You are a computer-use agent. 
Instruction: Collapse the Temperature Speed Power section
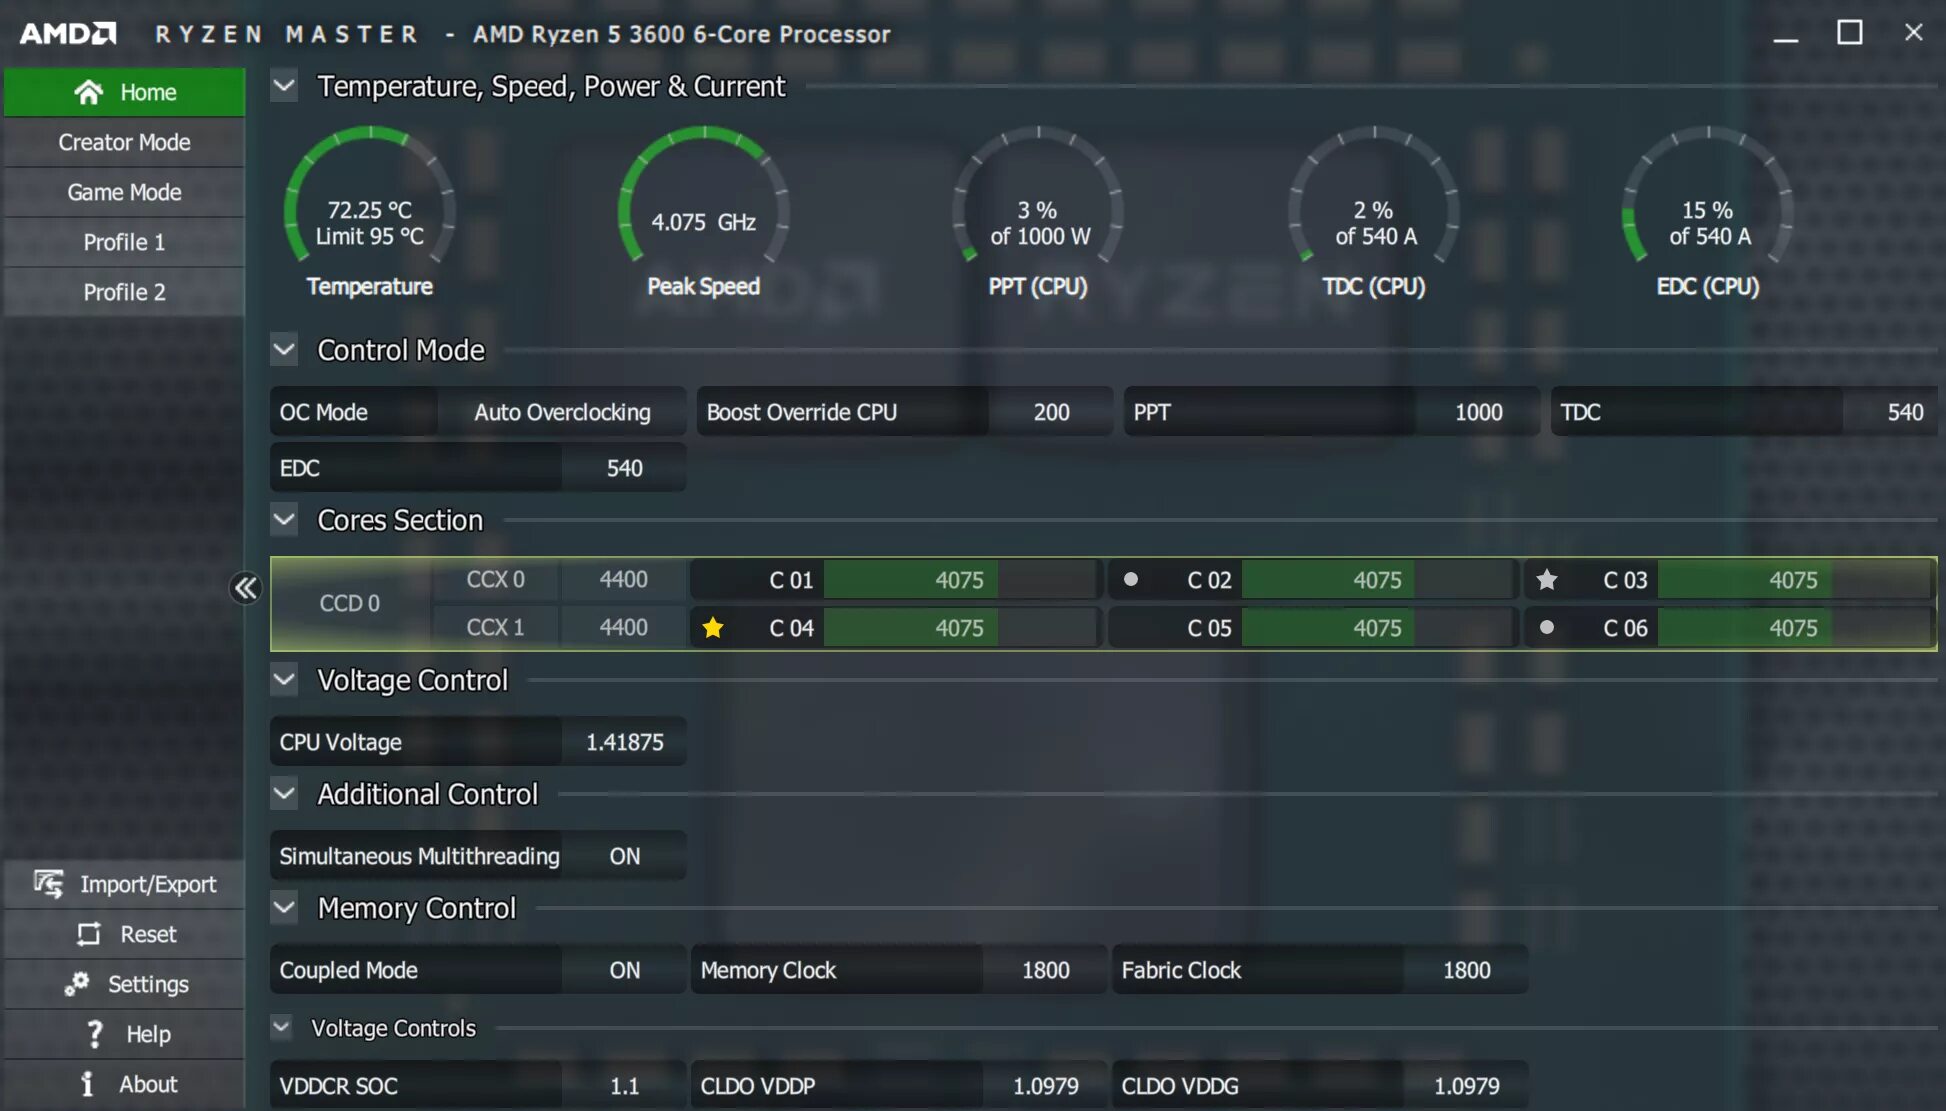point(285,86)
